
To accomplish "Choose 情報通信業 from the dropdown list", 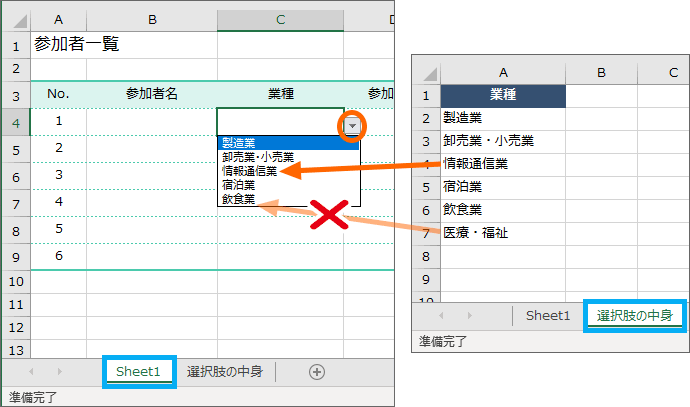I will click(x=289, y=171).
